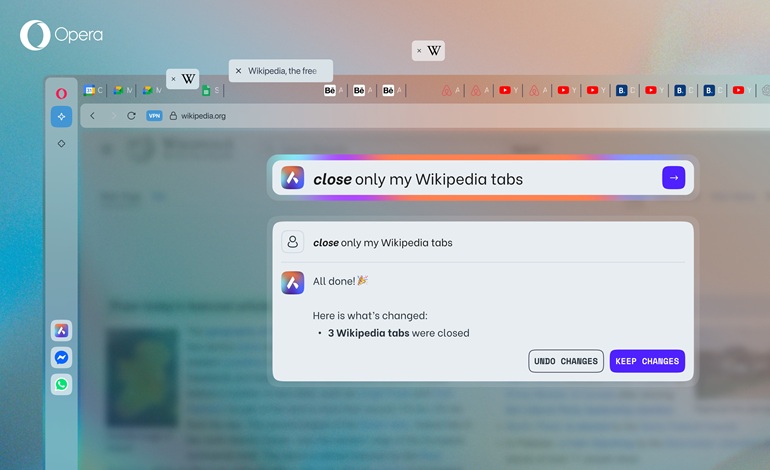Click the UNDO CHANGES button
The image size is (770, 470).
coord(566,361)
